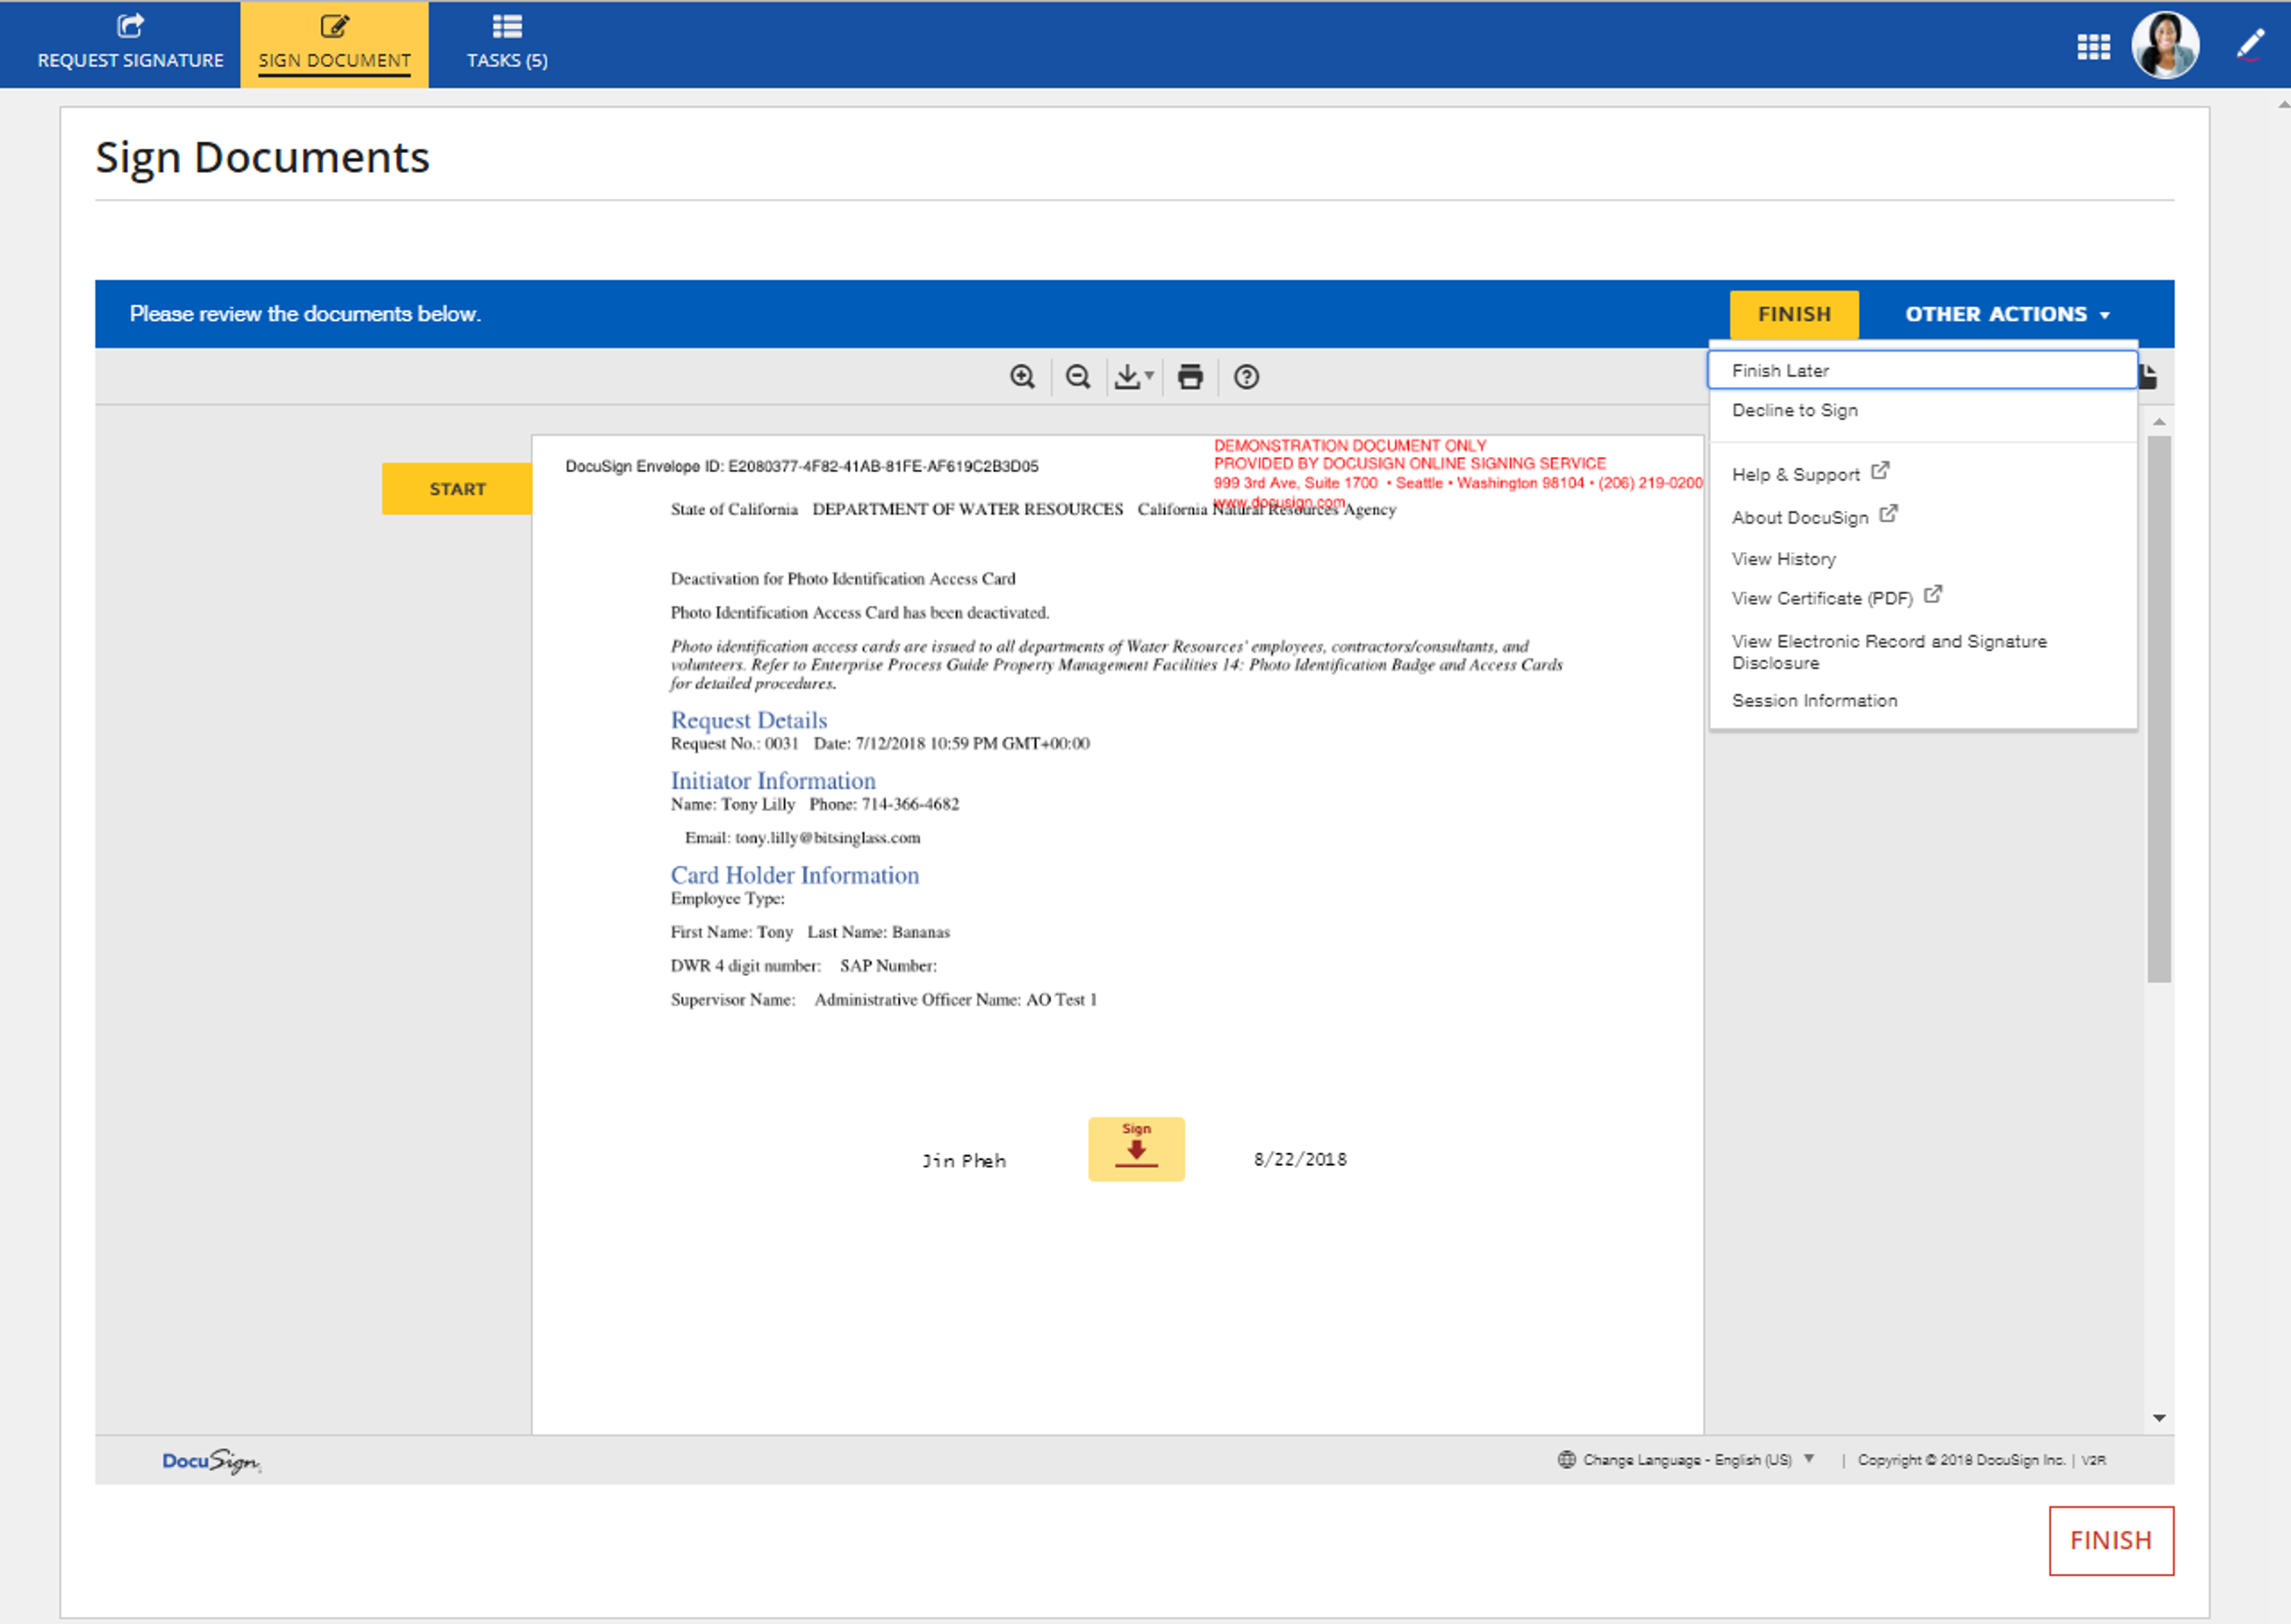The height and width of the screenshot is (1624, 2291).
Task: Open View Certificate (PDF)
Action: (1836, 597)
